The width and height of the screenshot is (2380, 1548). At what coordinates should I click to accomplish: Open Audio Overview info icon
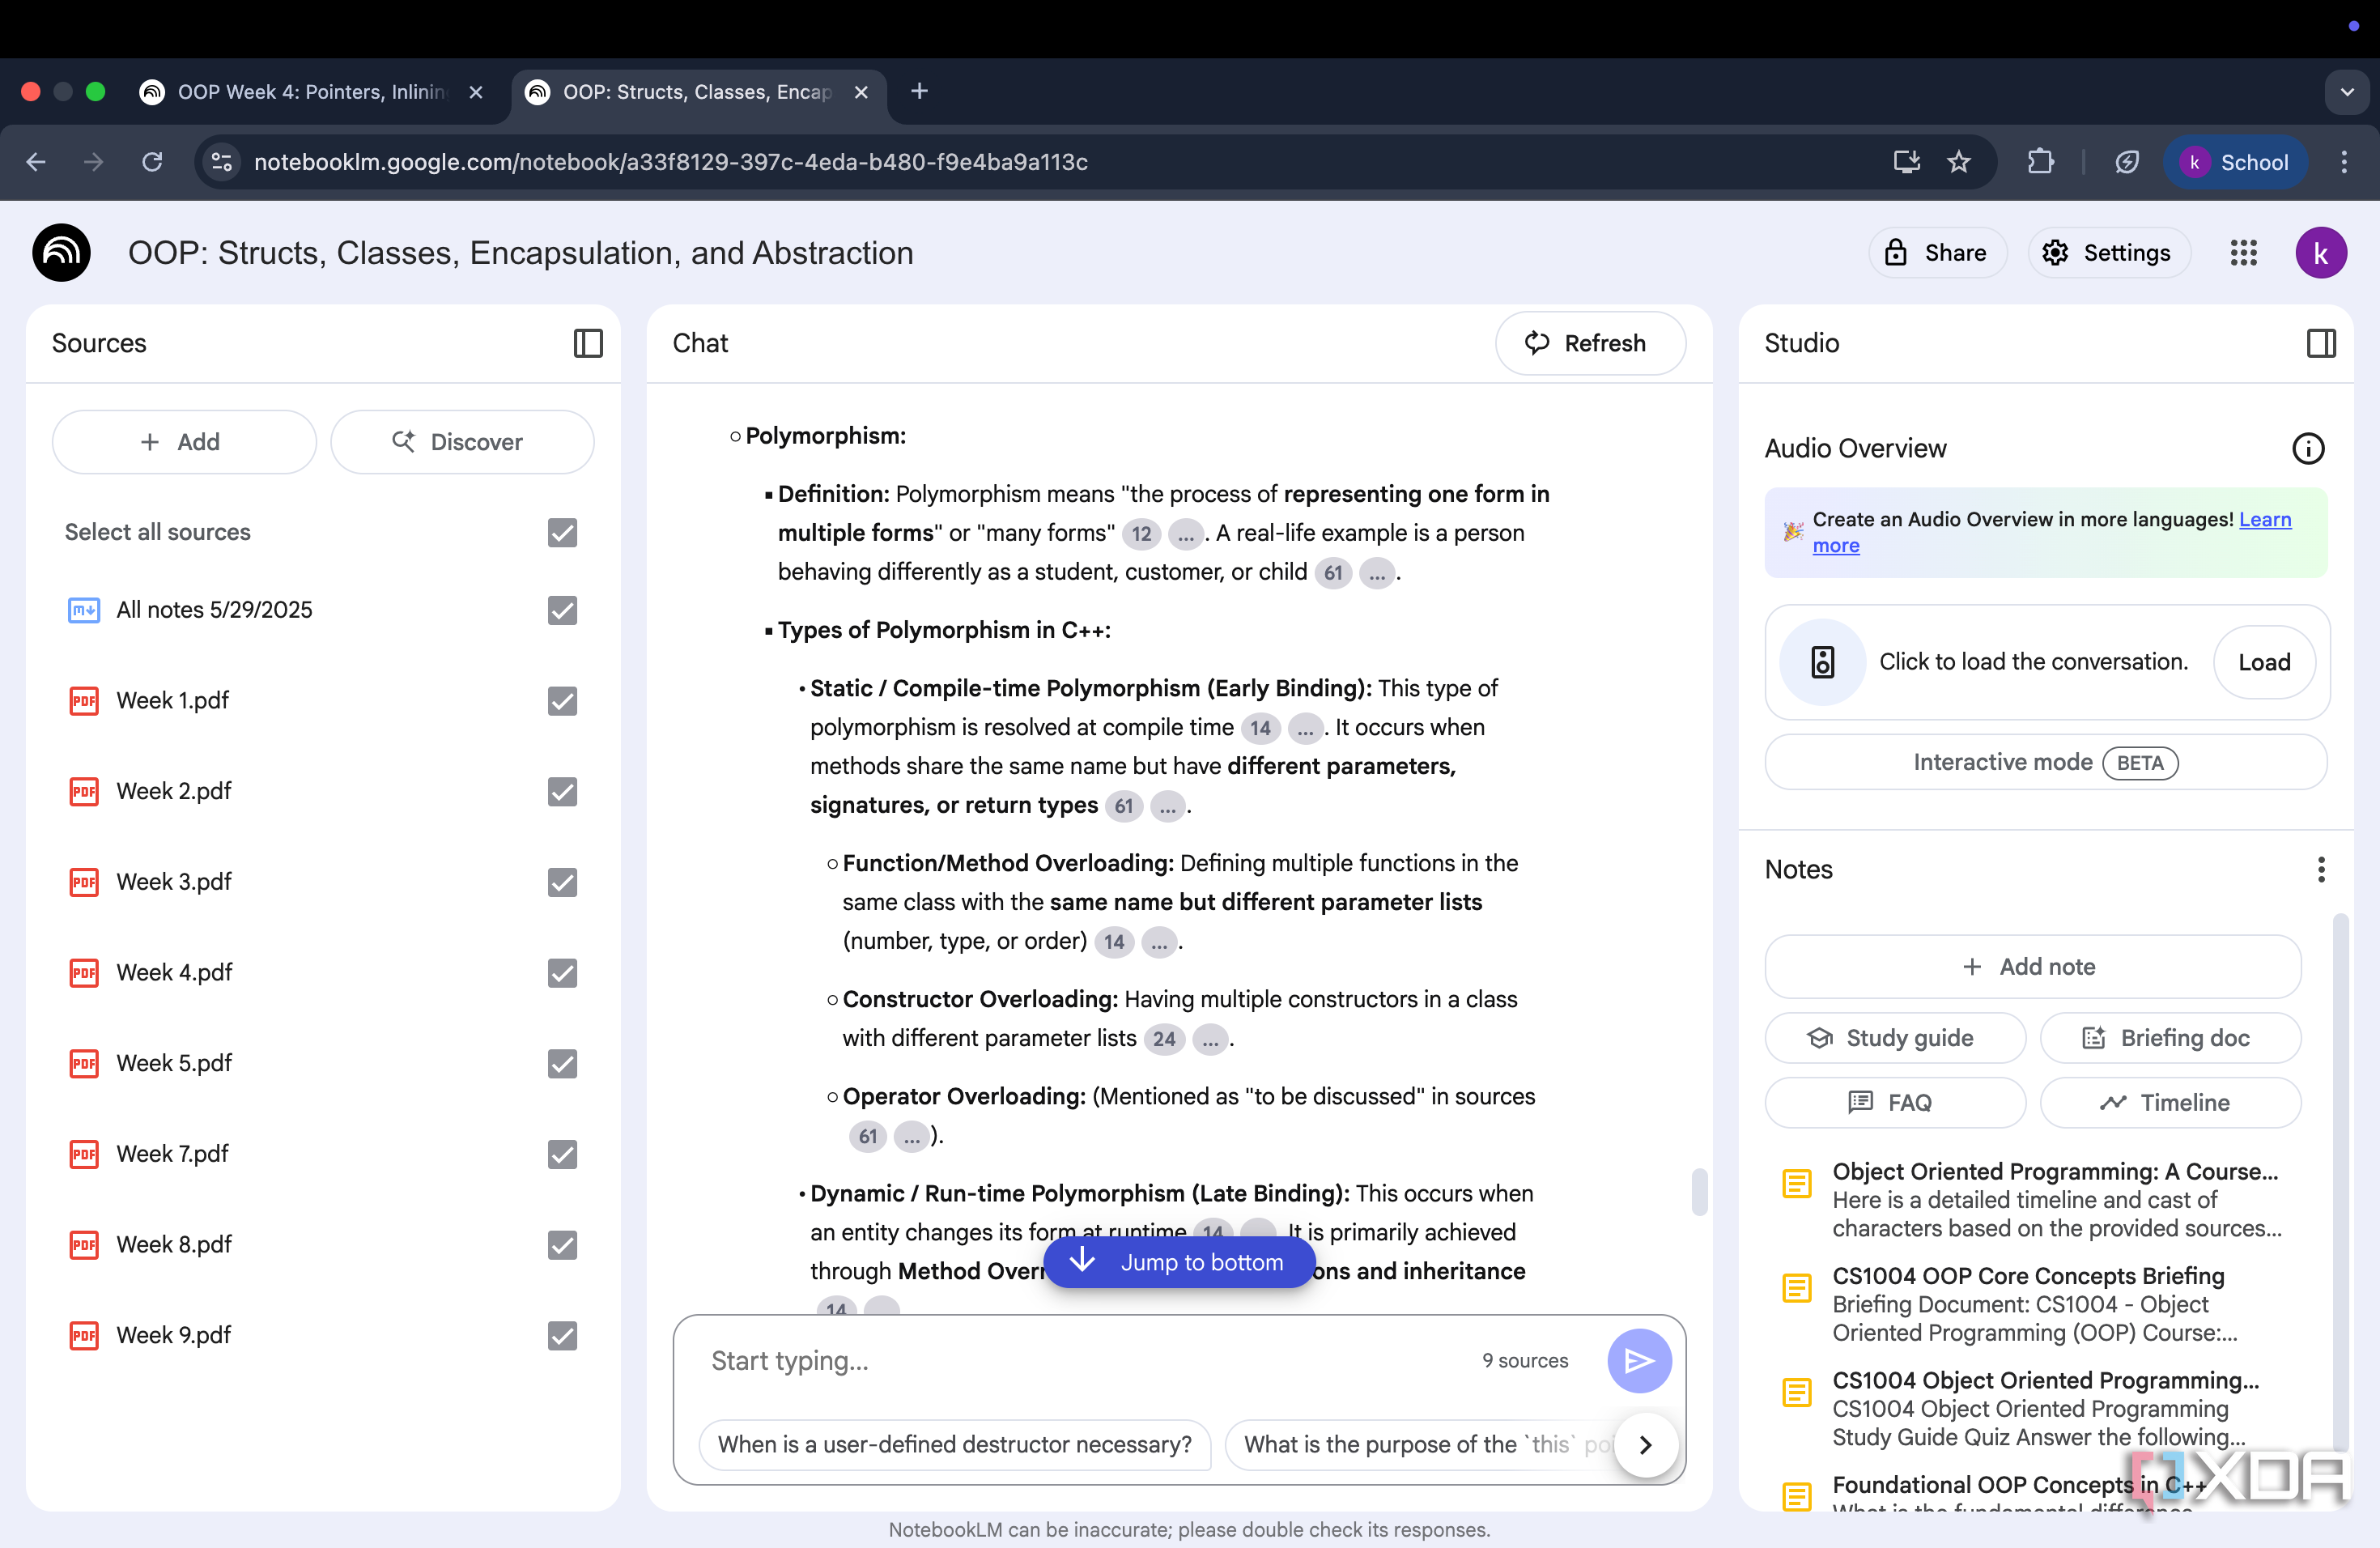pos(2307,448)
